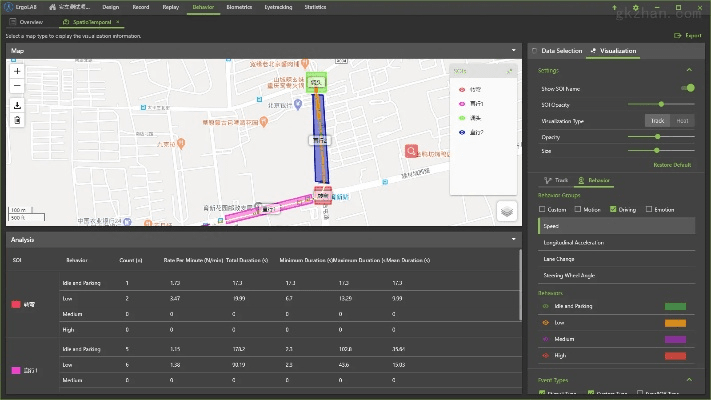Viewport: 711px width, 400px height.
Task: Toggle the Show SOI Name switch
Action: pyautogui.click(x=687, y=88)
